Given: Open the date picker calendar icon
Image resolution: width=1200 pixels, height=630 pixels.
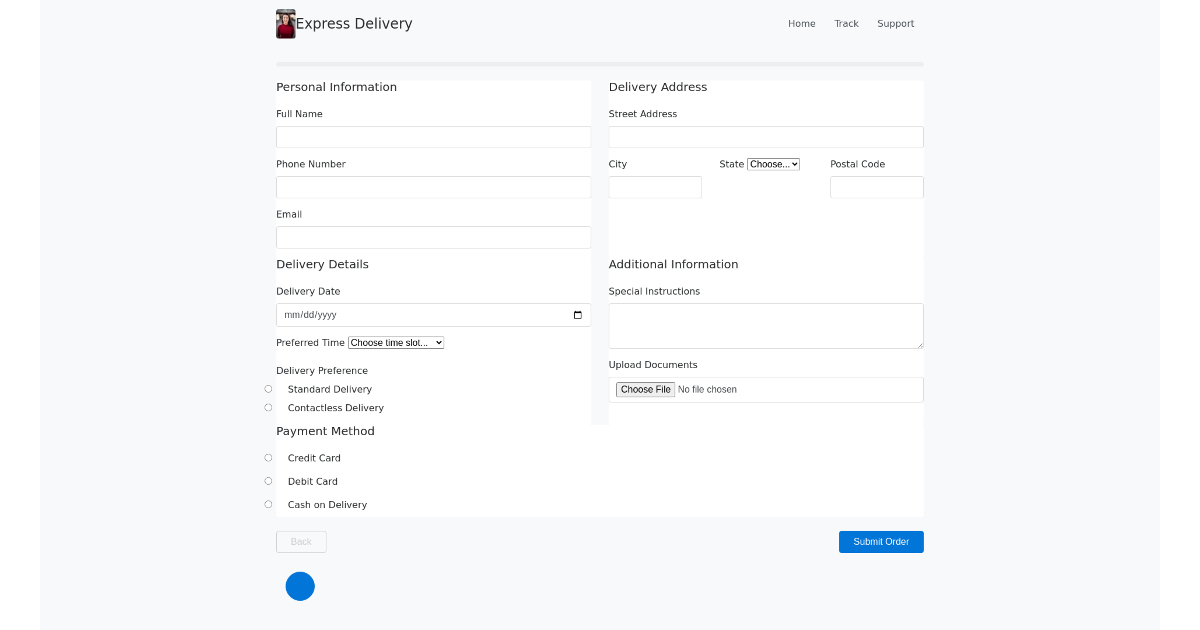Looking at the screenshot, I should (578, 314).
